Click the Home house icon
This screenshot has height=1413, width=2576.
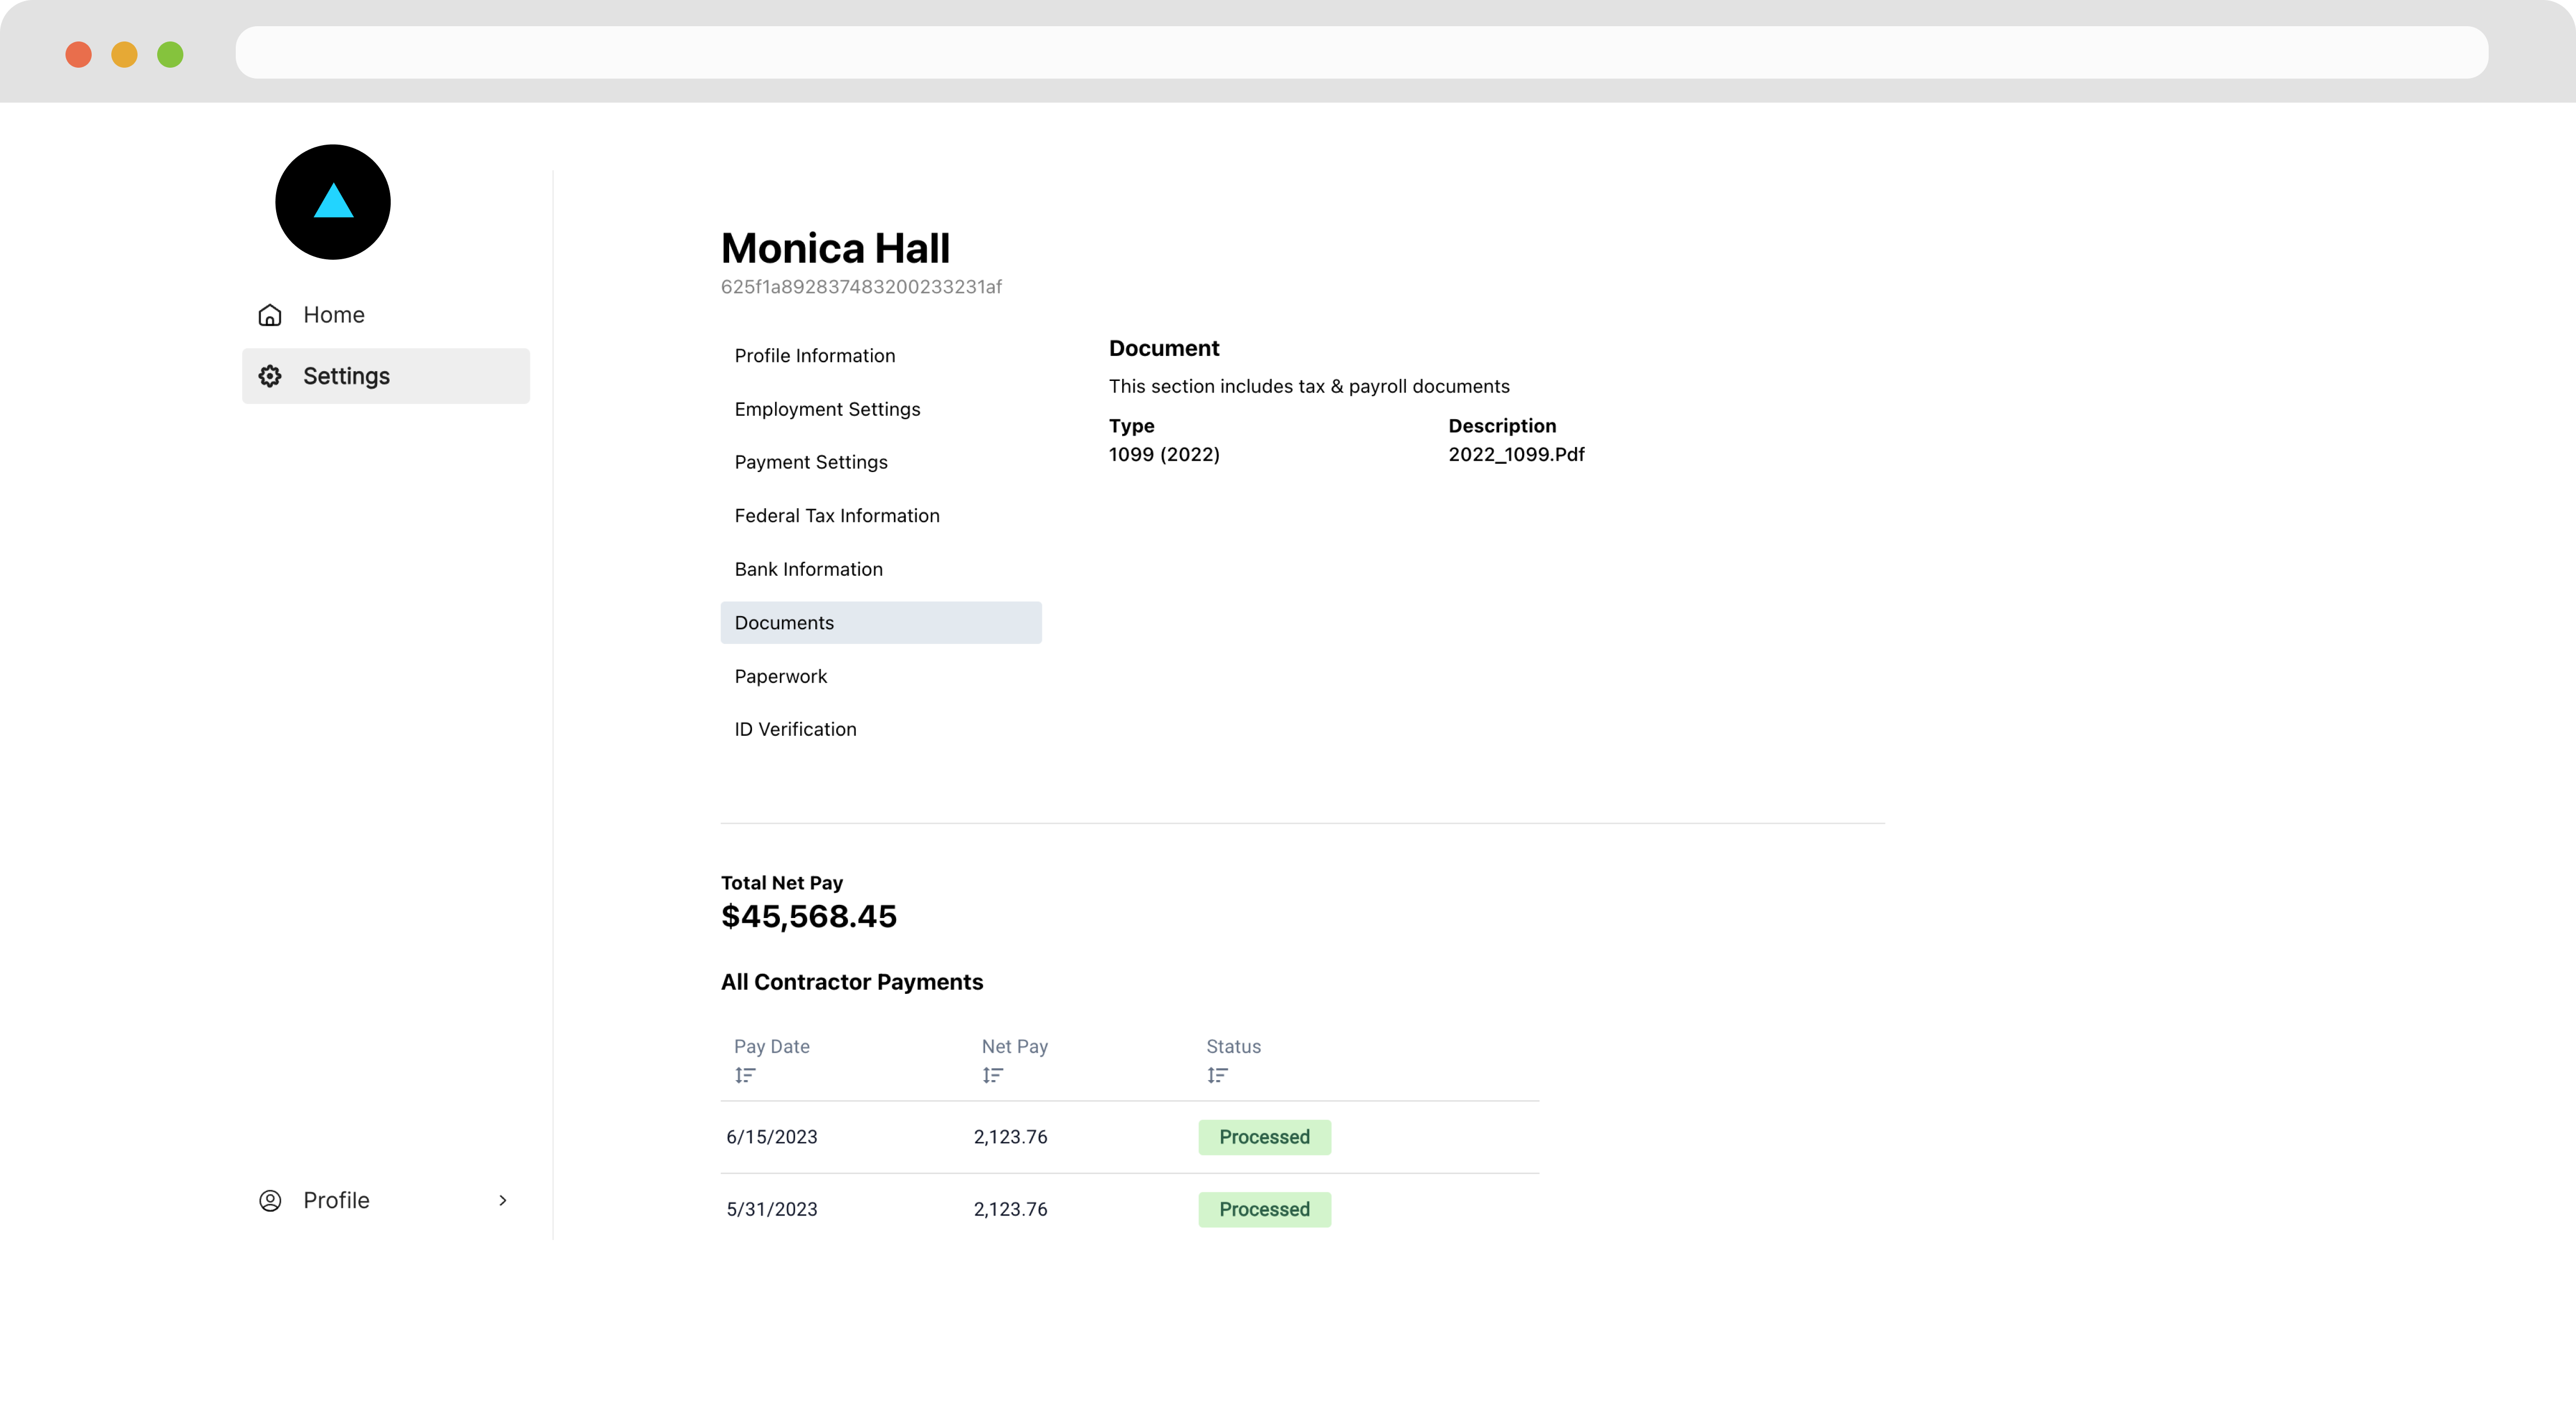pos(270,315)
